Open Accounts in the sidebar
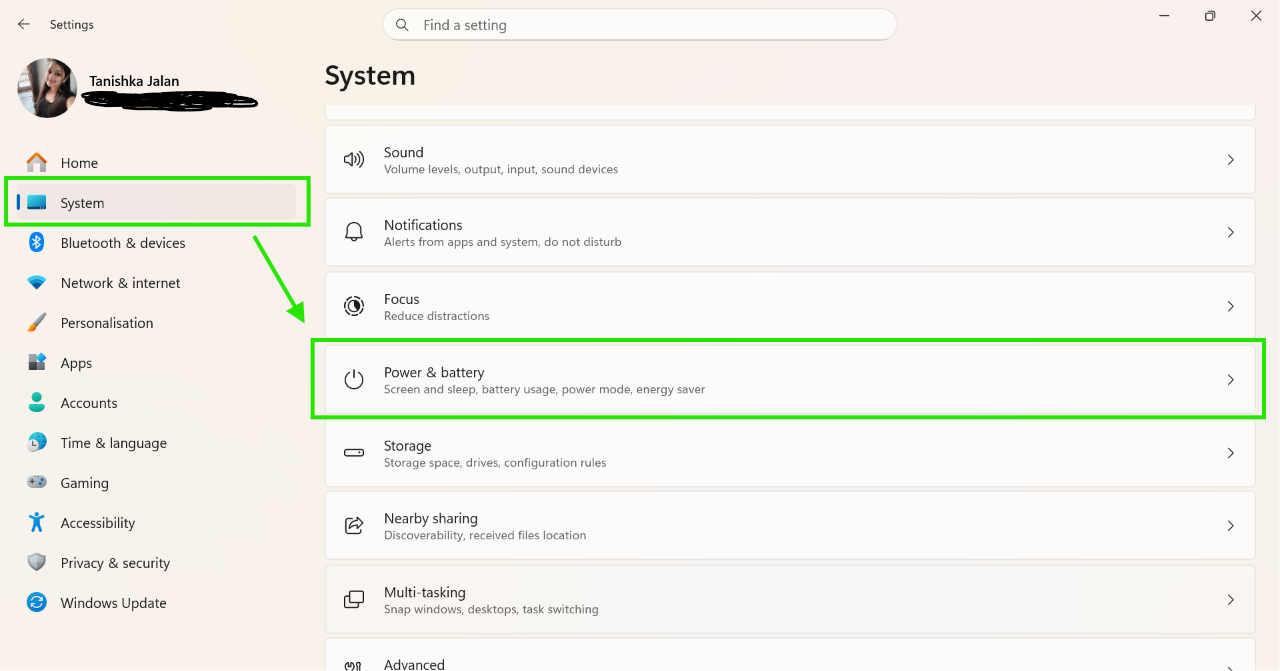The image size is (1280, 671). tap(157, 403)
